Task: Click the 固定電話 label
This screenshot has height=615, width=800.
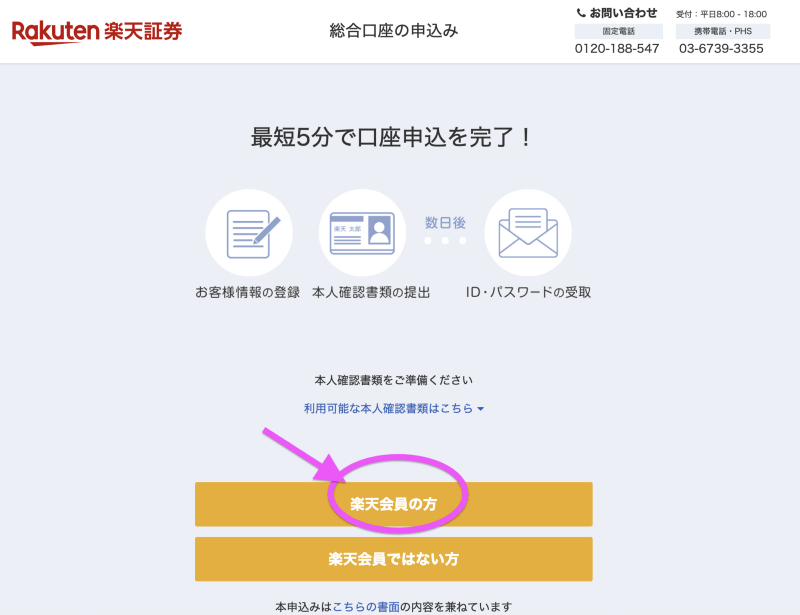Action: (x=618, y=31)
